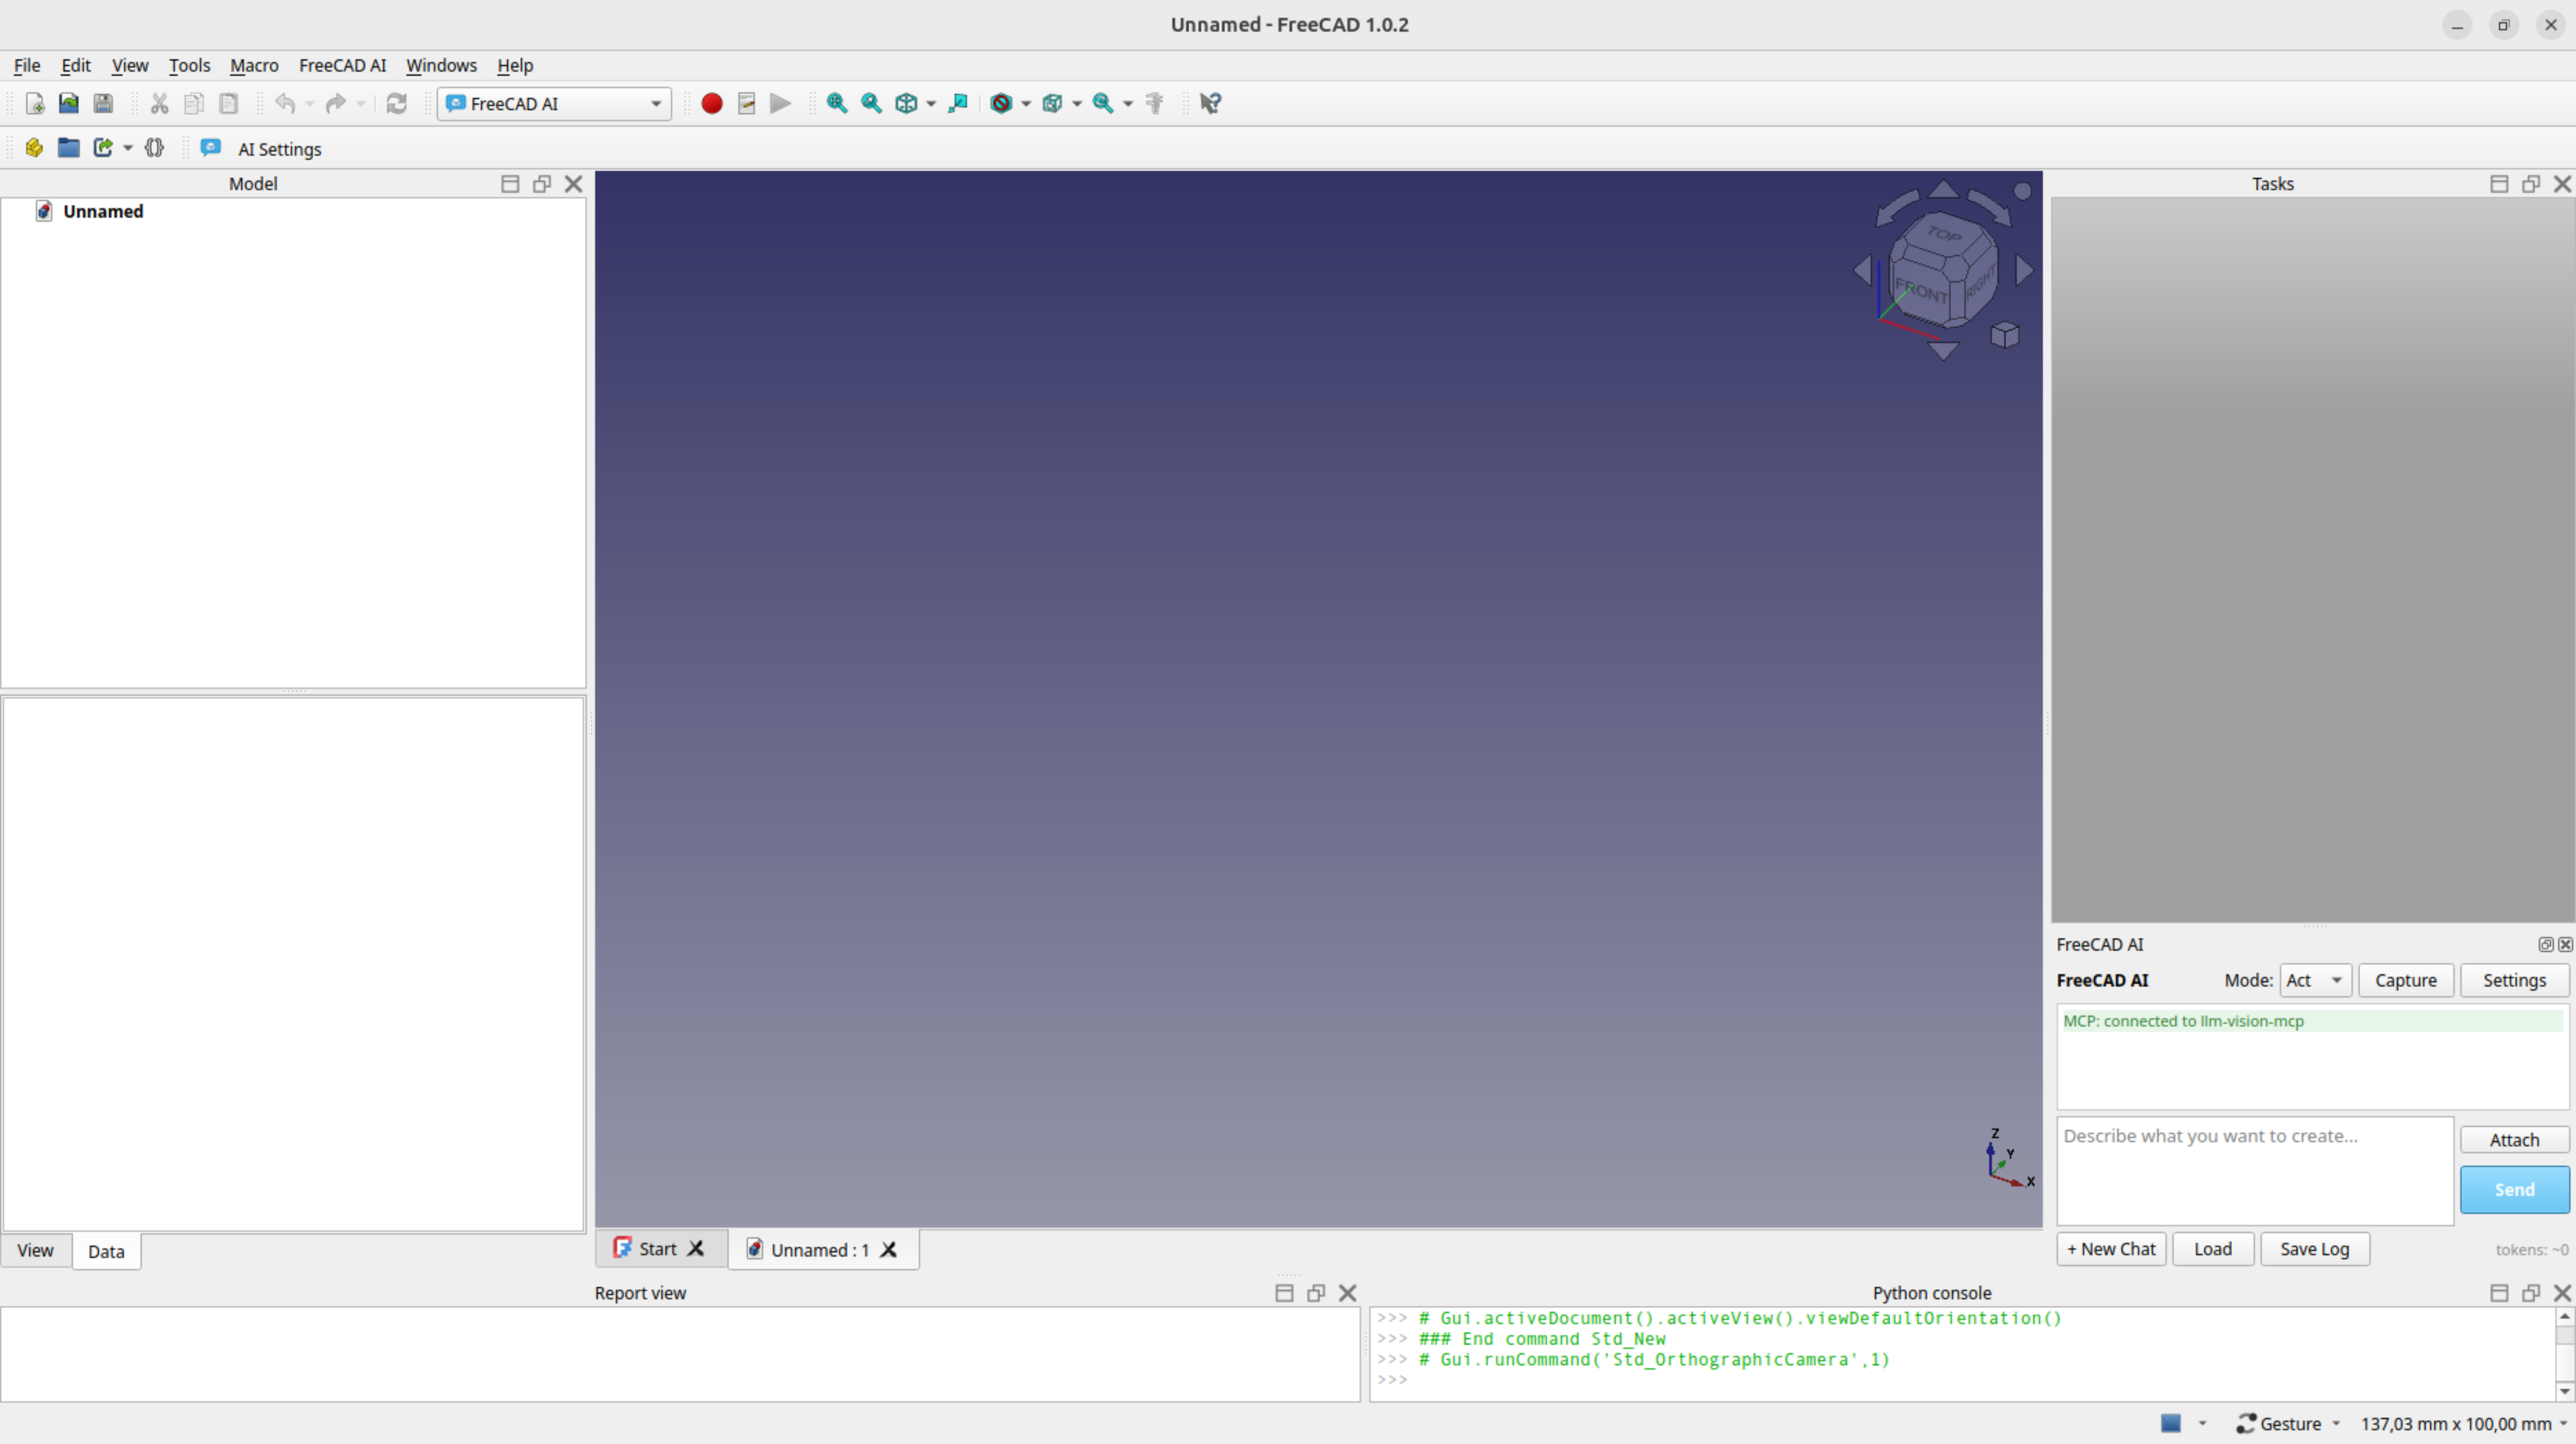2576x1444 pixels.
Task: Click the Save Log button
Action: pos(2314,1249)
